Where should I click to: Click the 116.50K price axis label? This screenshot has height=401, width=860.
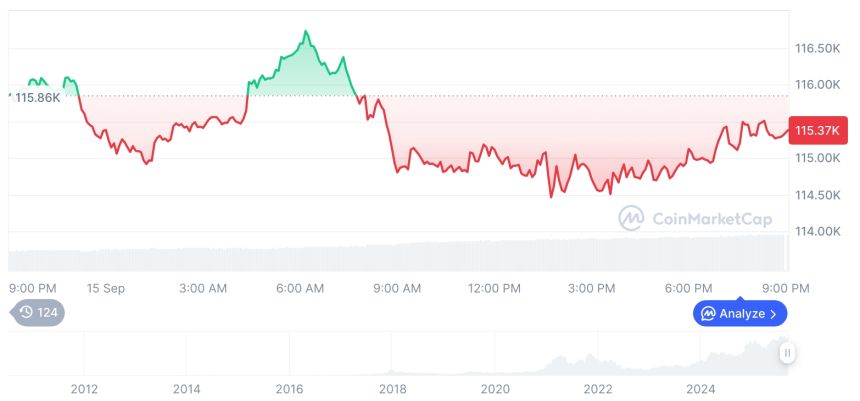[x=816, y=48]
